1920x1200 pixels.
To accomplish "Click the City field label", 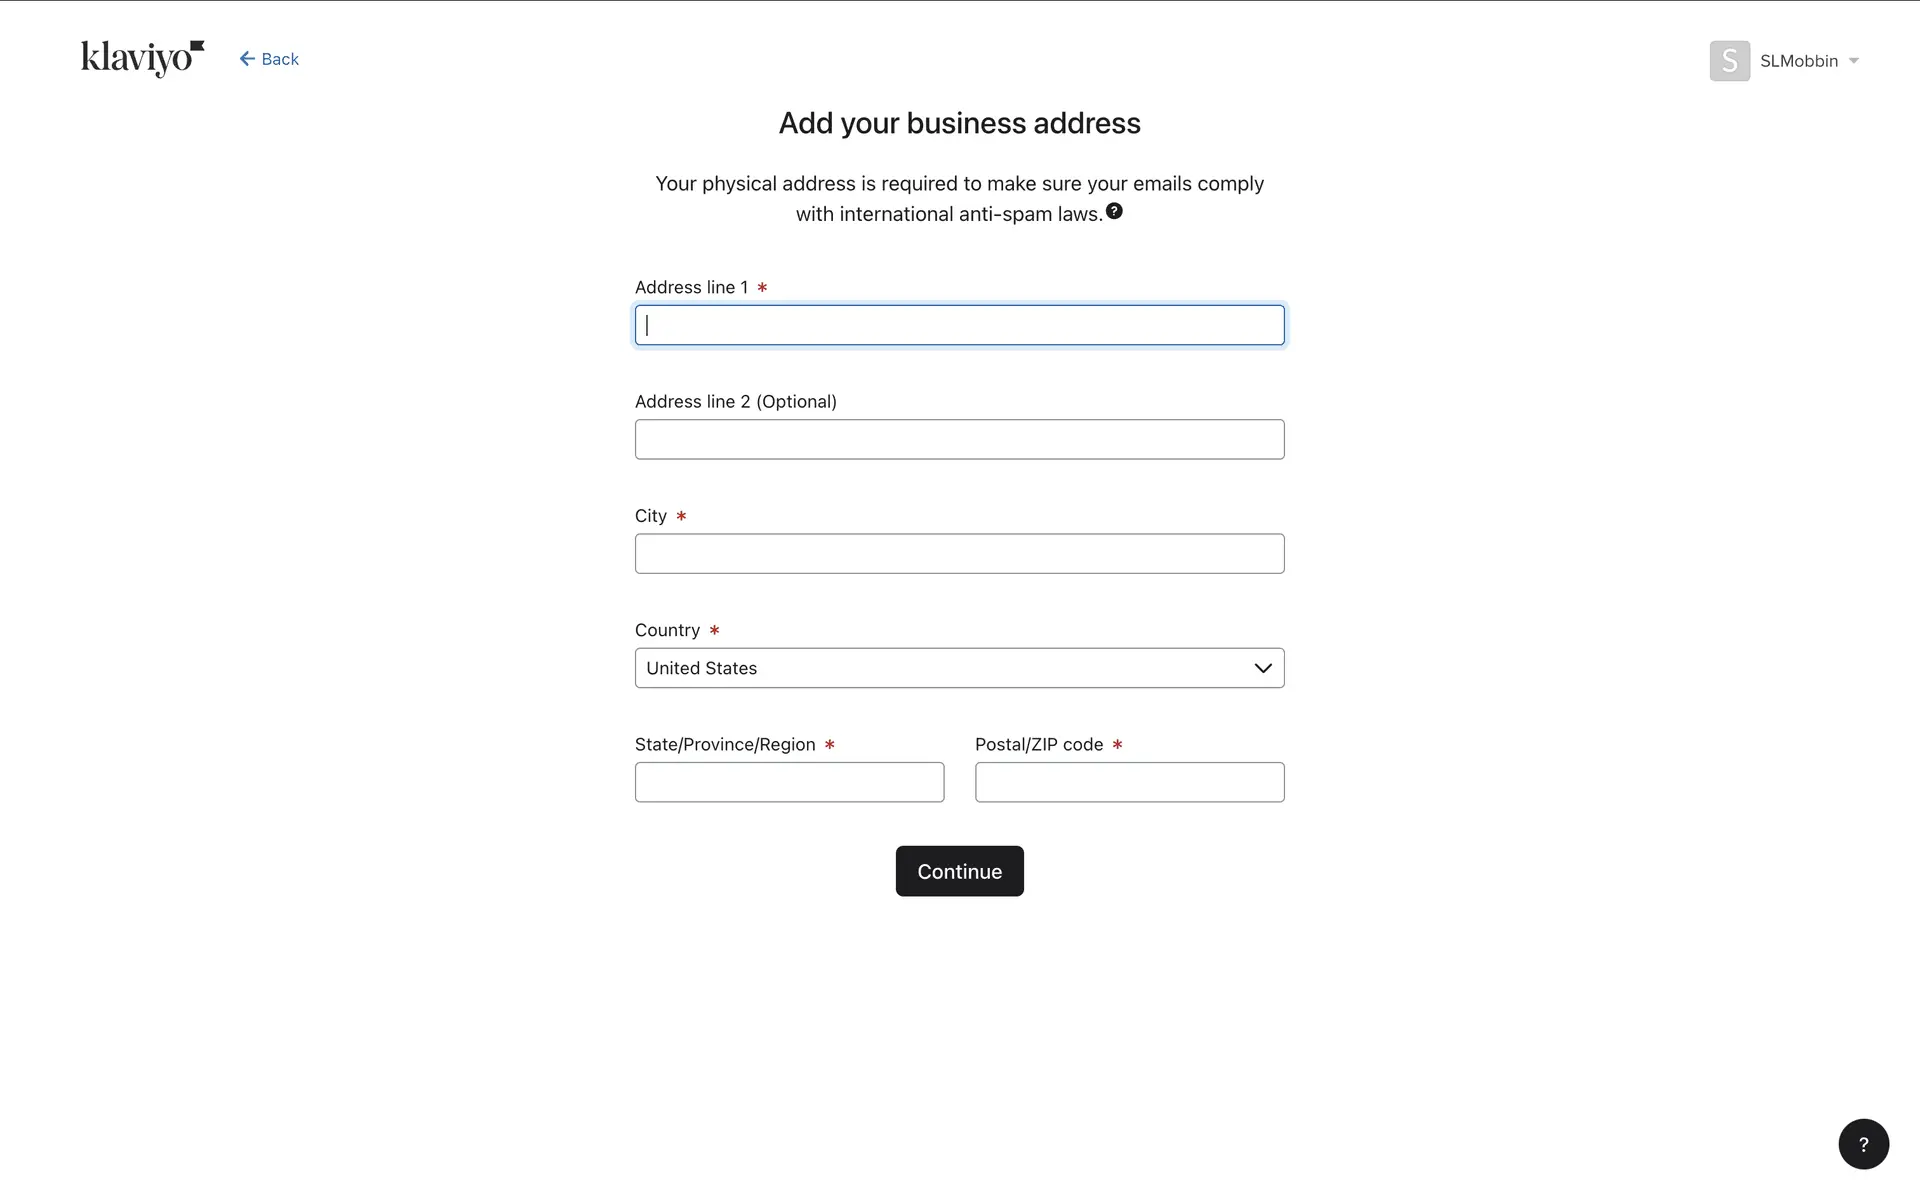I will (651, 516).
